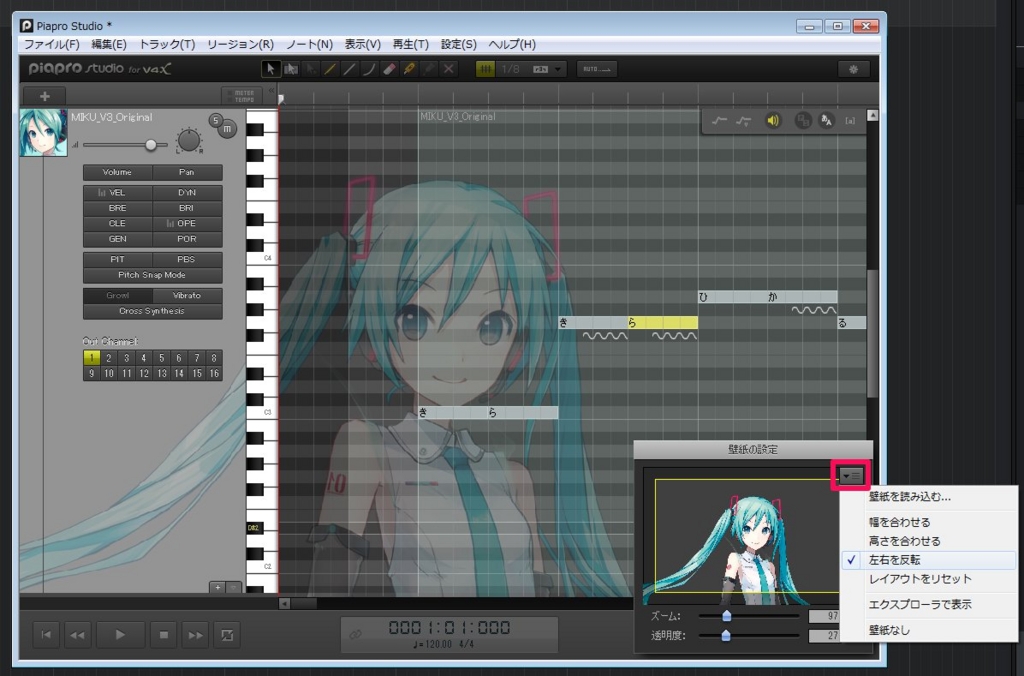Image resolution: width=1024 pixels, height=676 pixels.
Task: Toggle the METER TEMPO button
Action: (243, 96)
